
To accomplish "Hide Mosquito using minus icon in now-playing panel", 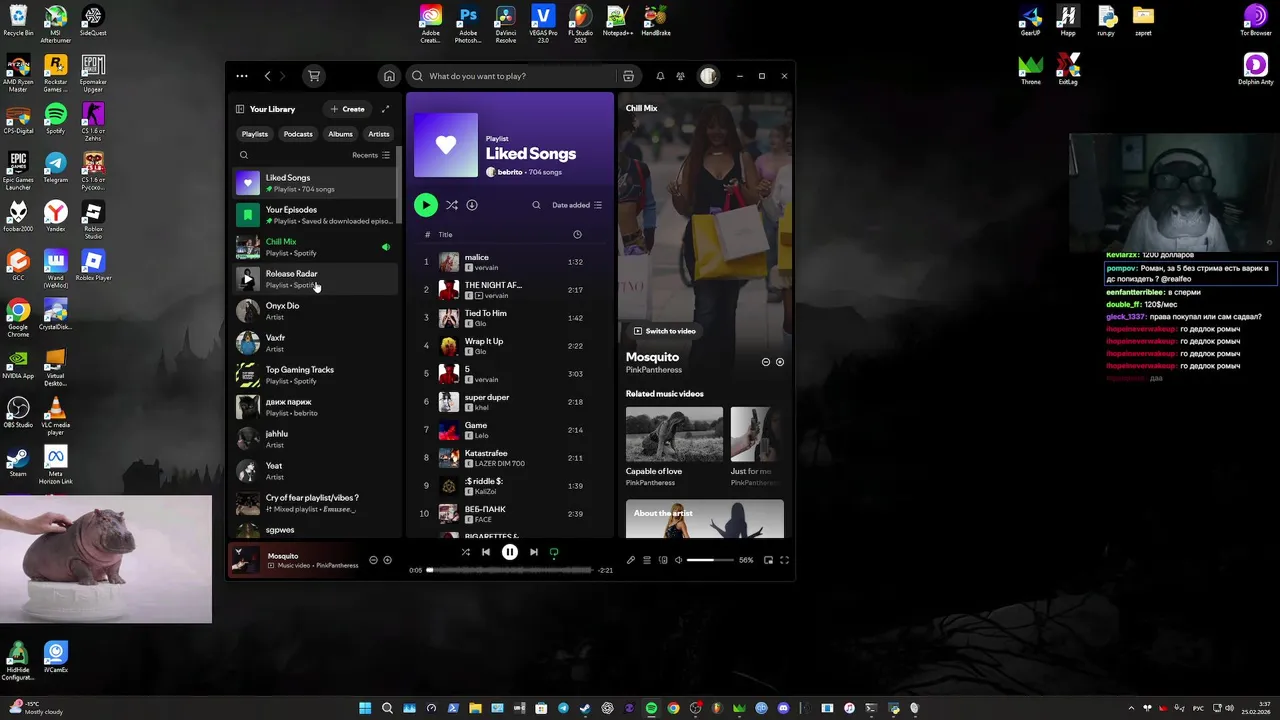I will [766, 362].
